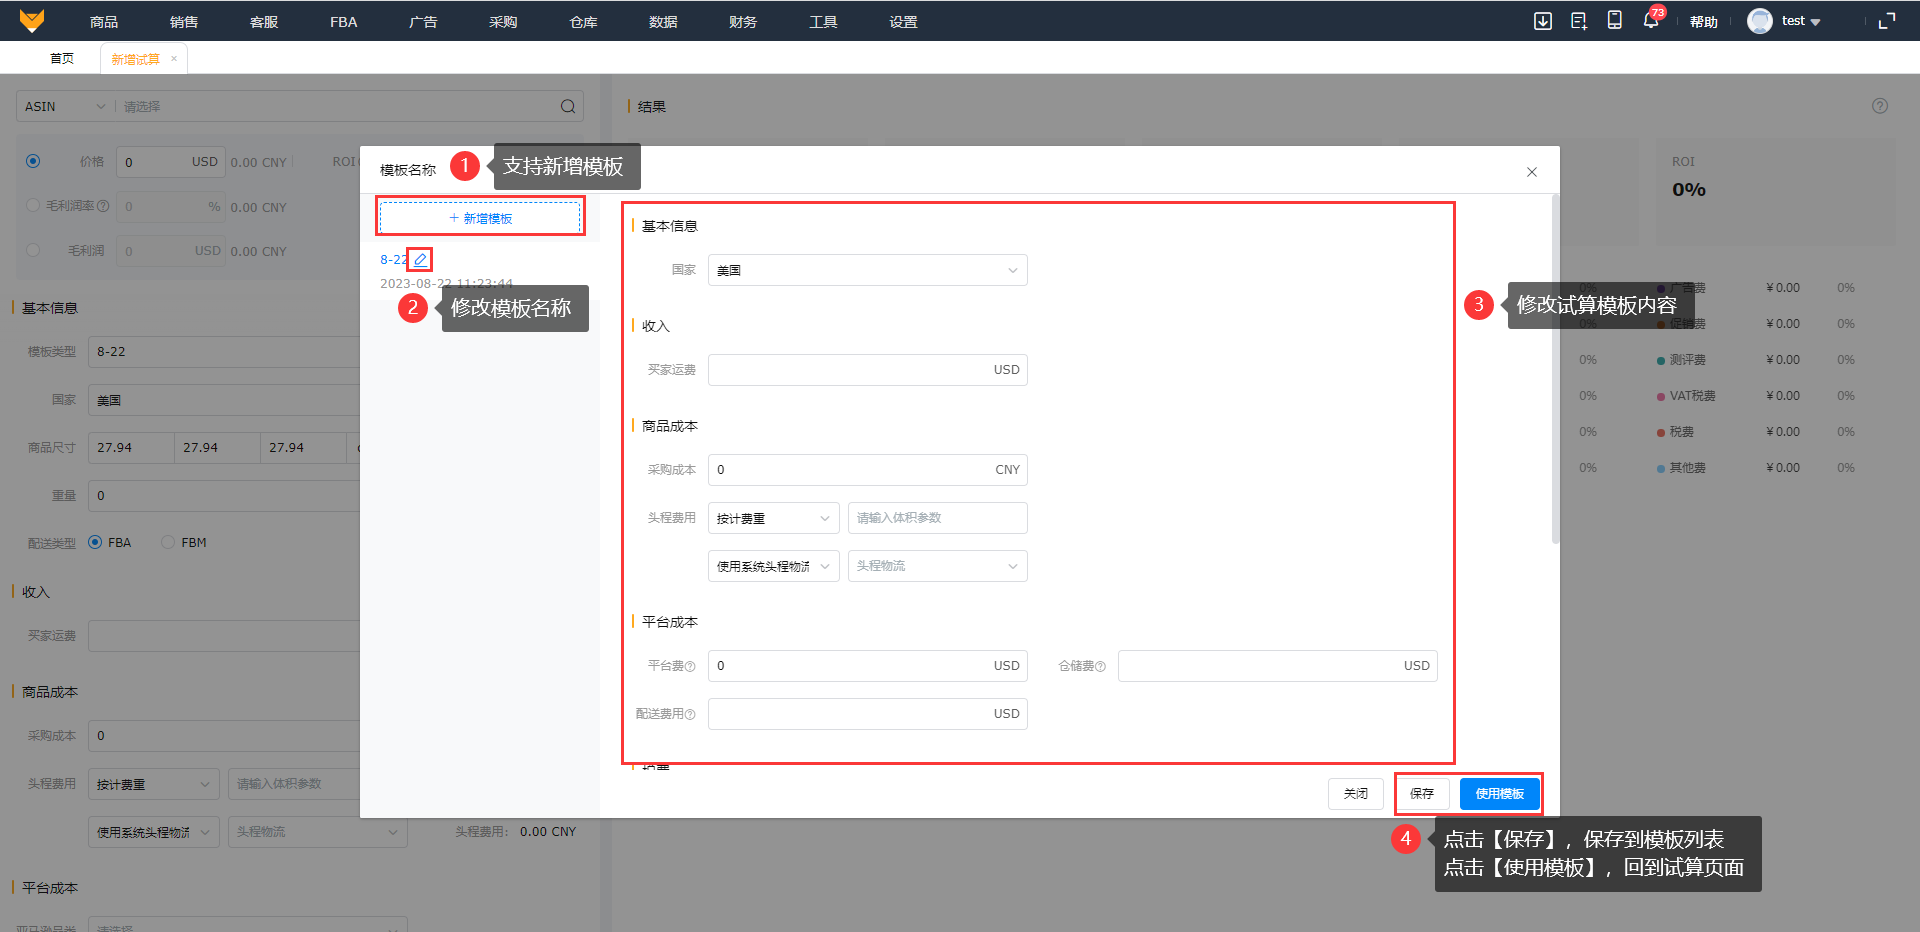
Task: Click the 重量 input on background page
Action: point(224,496)
